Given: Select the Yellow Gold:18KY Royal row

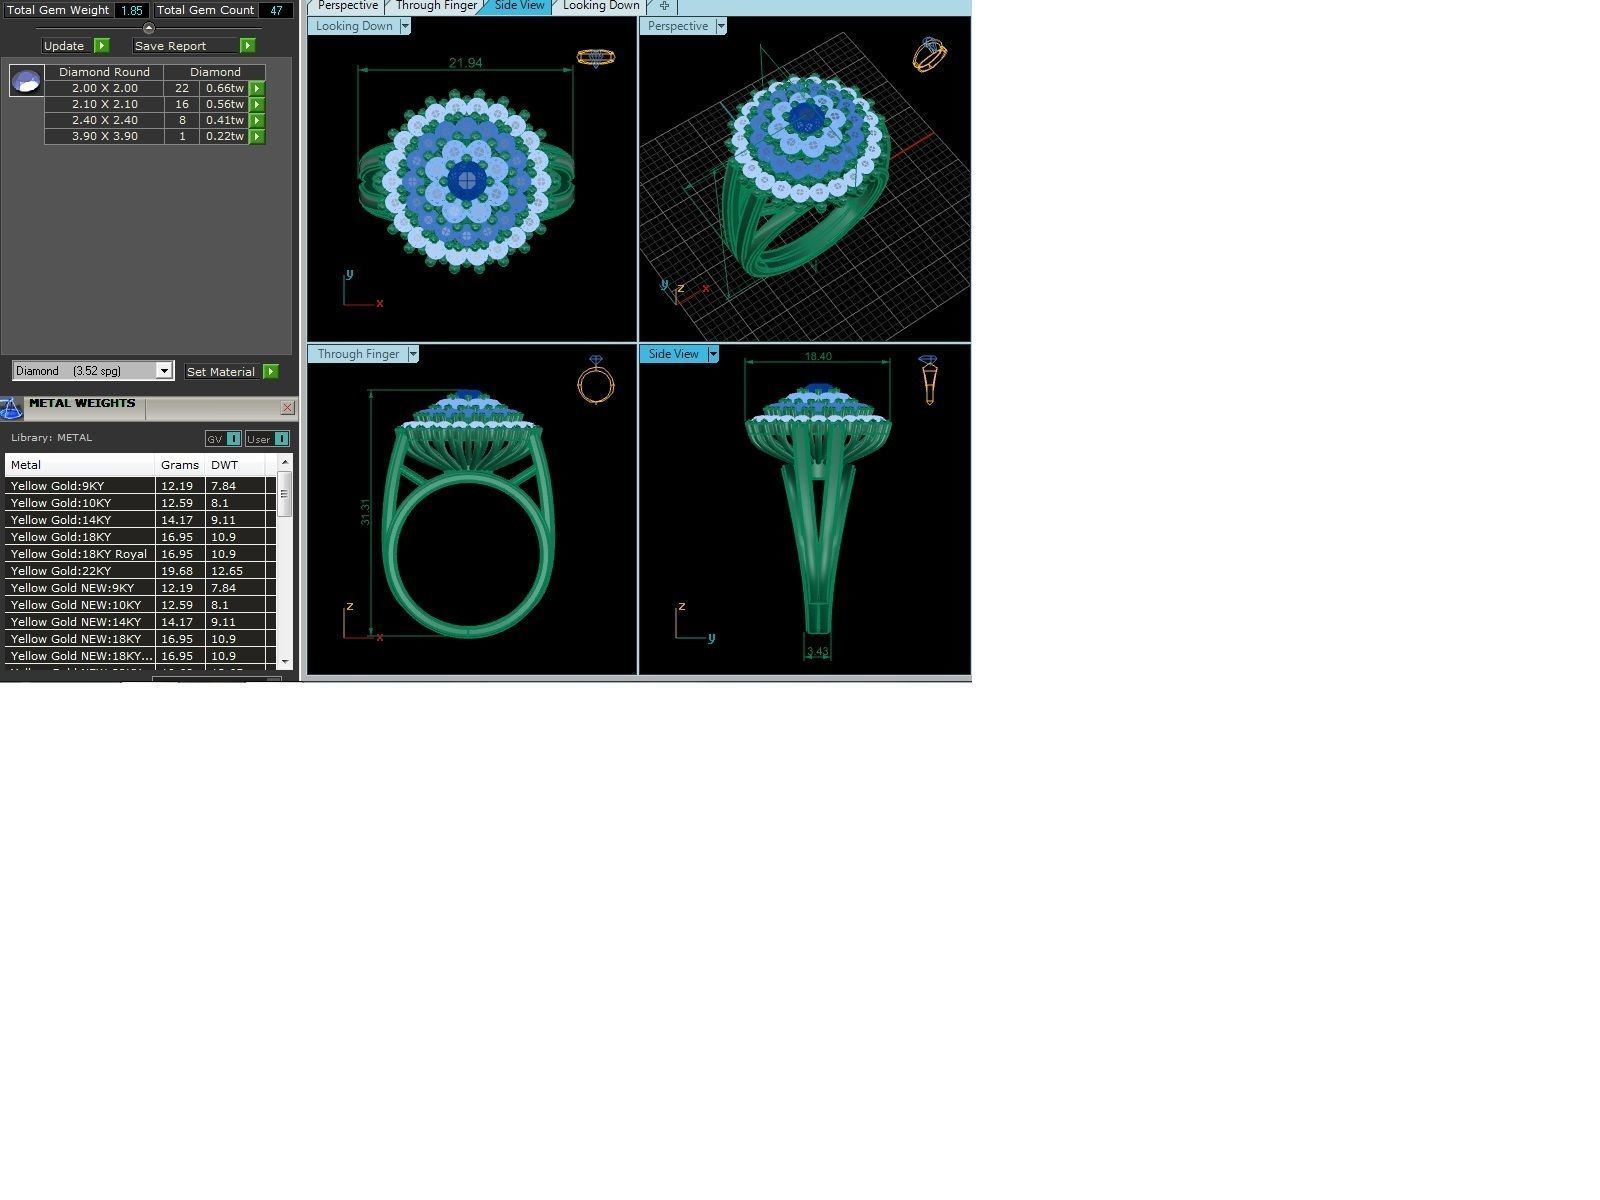Looking at the screenshot, I should point(140,554).
